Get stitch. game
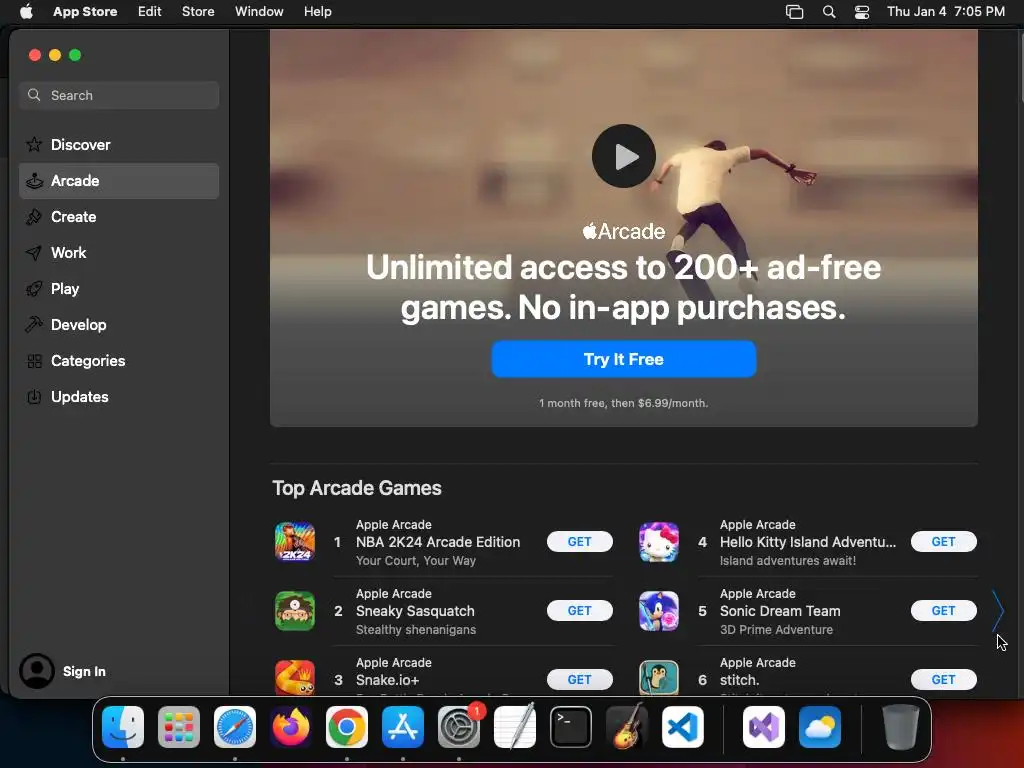The image size is (1024, 768). coord(944,679)
